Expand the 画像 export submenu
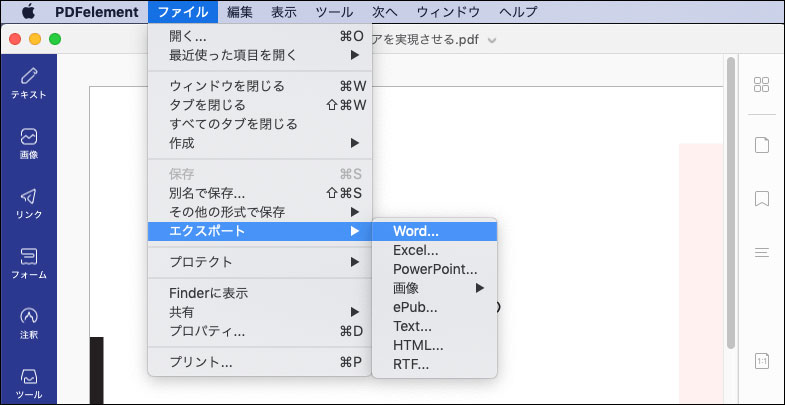 [435, 288]
